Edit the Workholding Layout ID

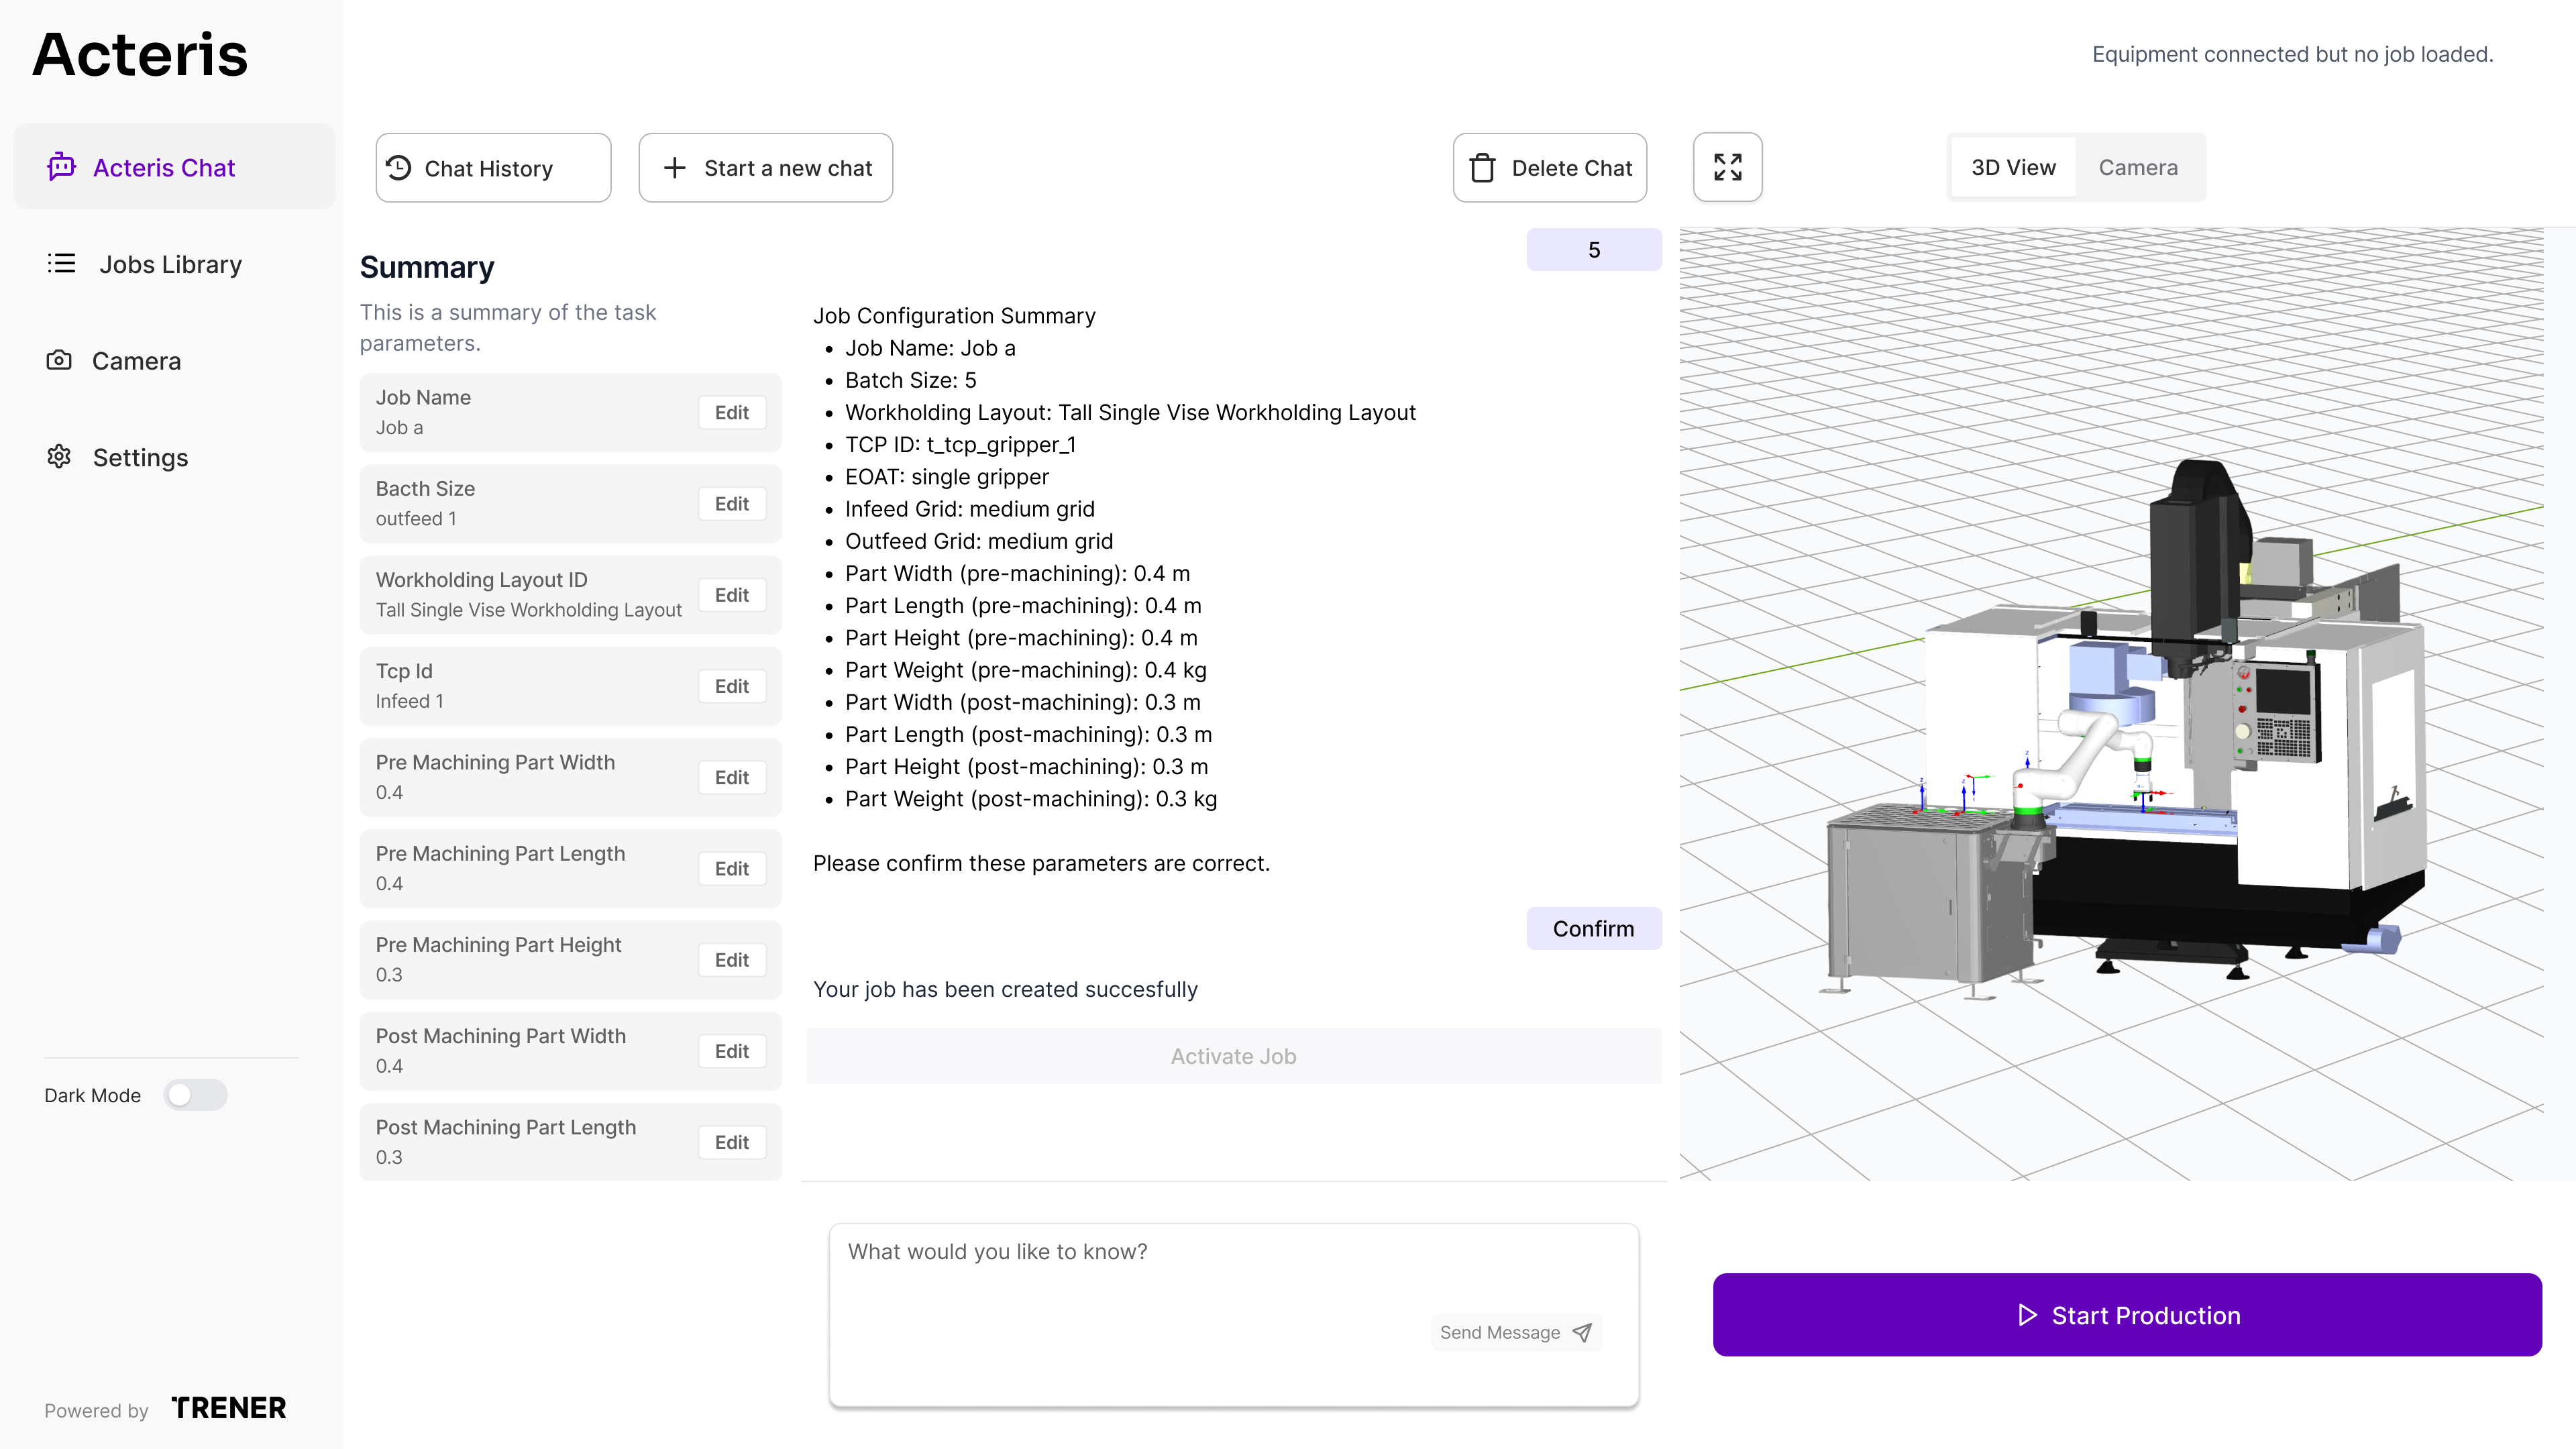pos(731,595)
